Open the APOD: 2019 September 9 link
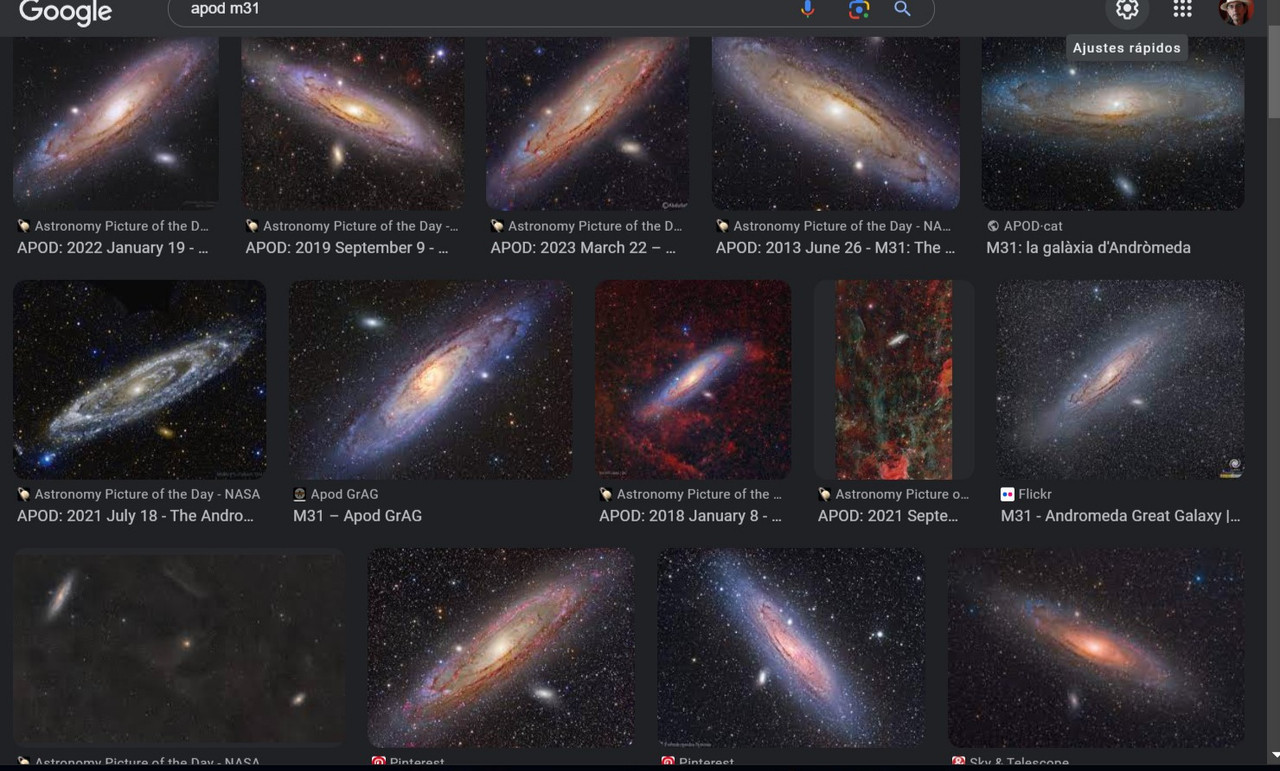 point(347,248)
